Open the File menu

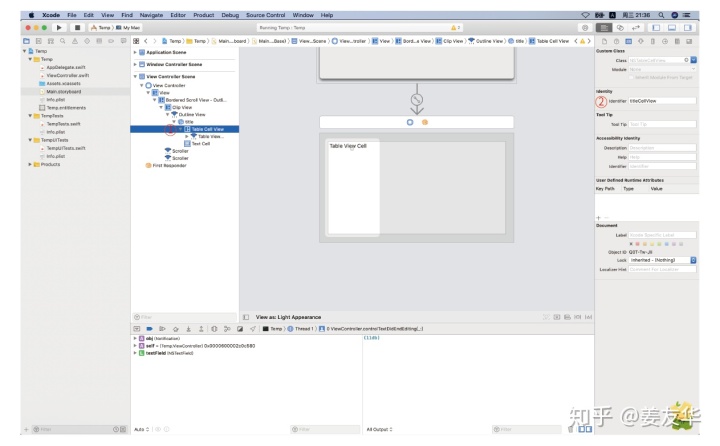pos(72,15)
